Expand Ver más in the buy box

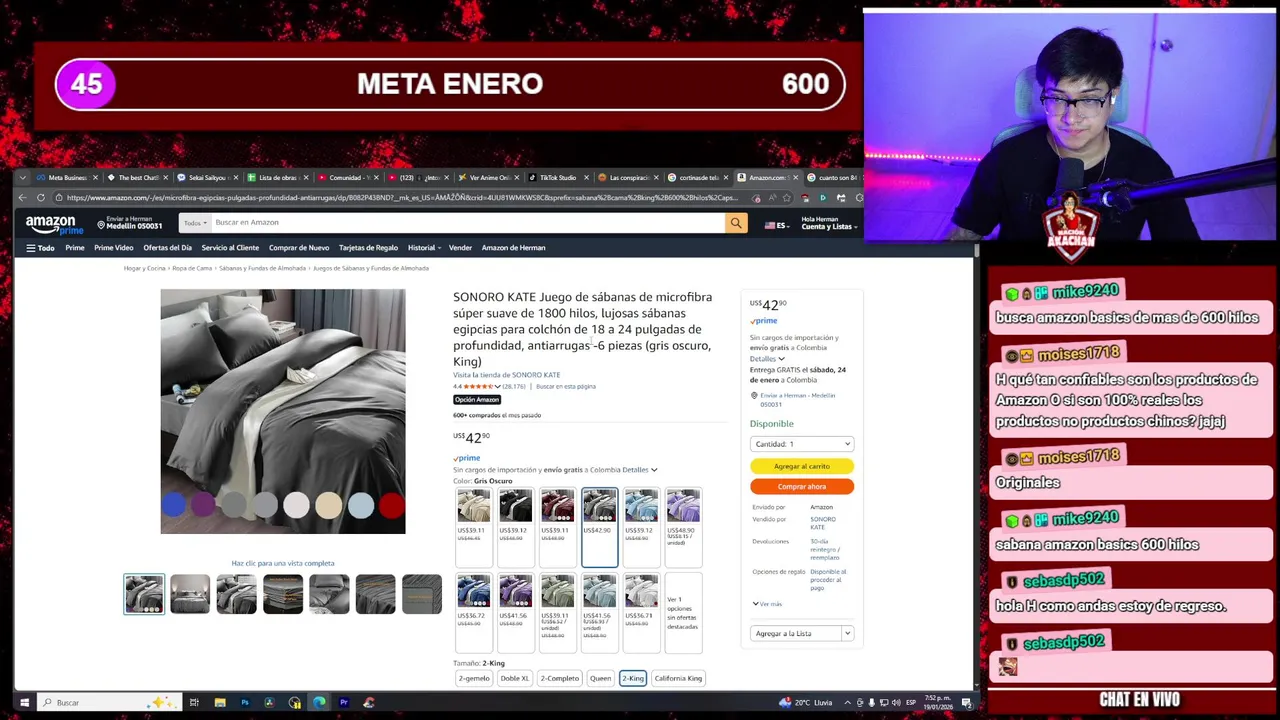tap(767, 604)
